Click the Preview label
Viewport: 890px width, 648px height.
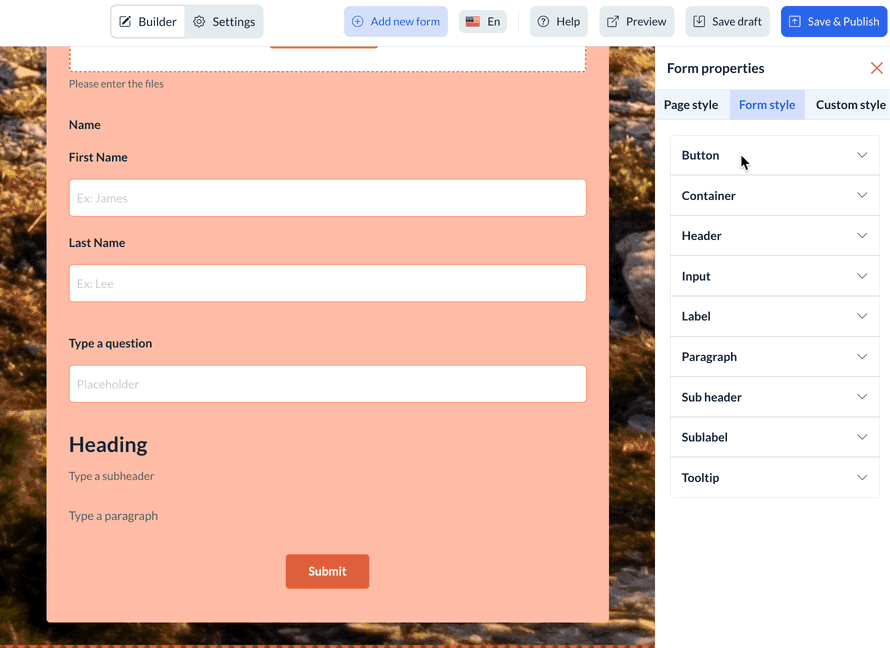[x=646, y=22]
